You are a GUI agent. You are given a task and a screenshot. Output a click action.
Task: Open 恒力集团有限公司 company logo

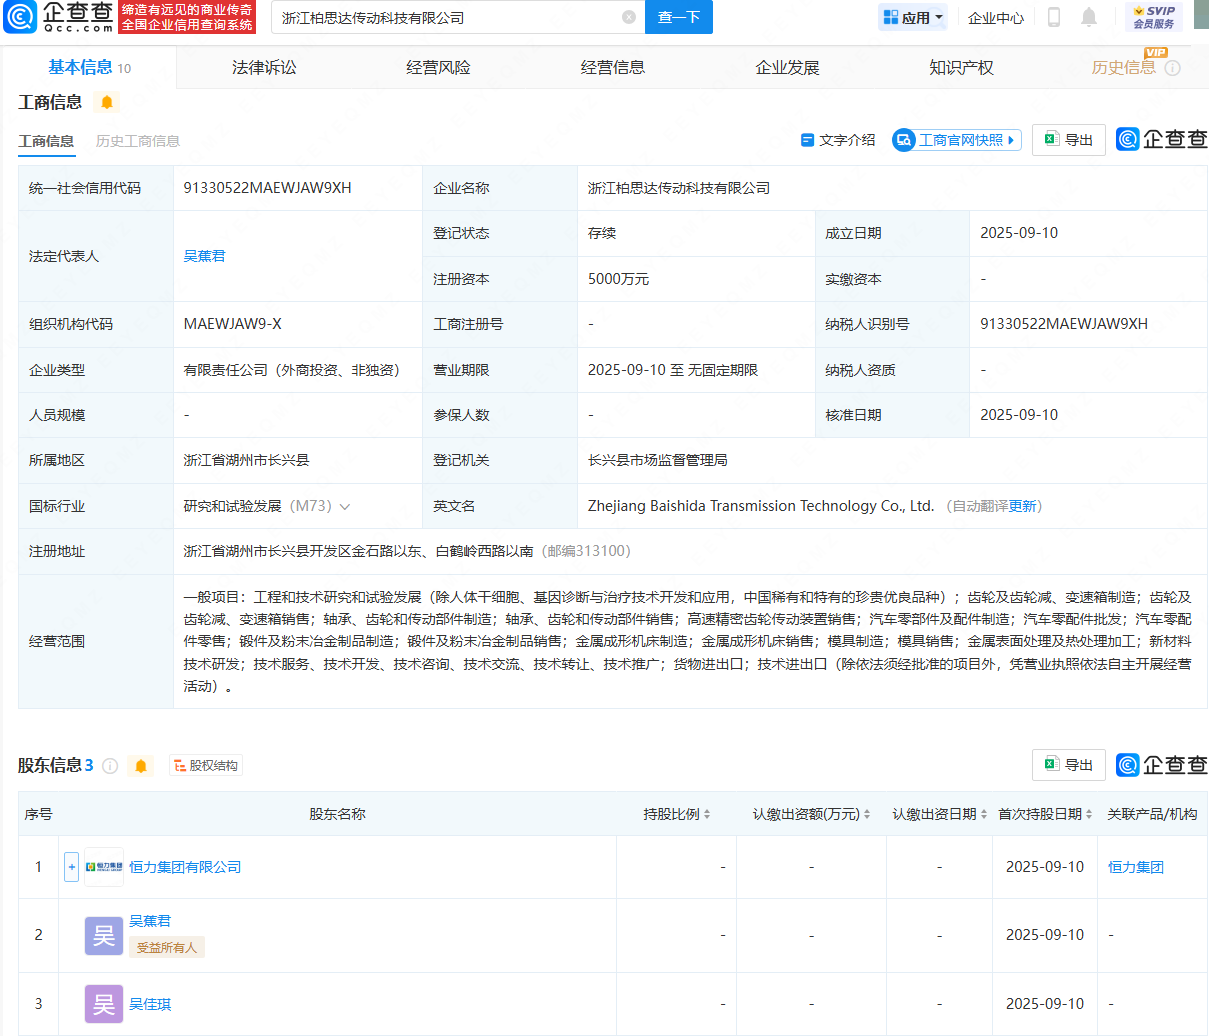click(x=104, y=867)
